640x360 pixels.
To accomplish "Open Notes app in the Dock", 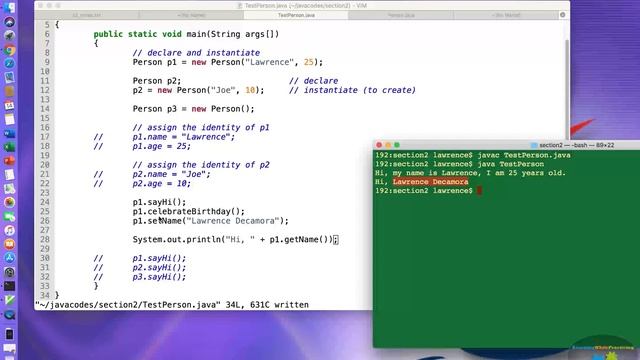I will click(9, 119).
